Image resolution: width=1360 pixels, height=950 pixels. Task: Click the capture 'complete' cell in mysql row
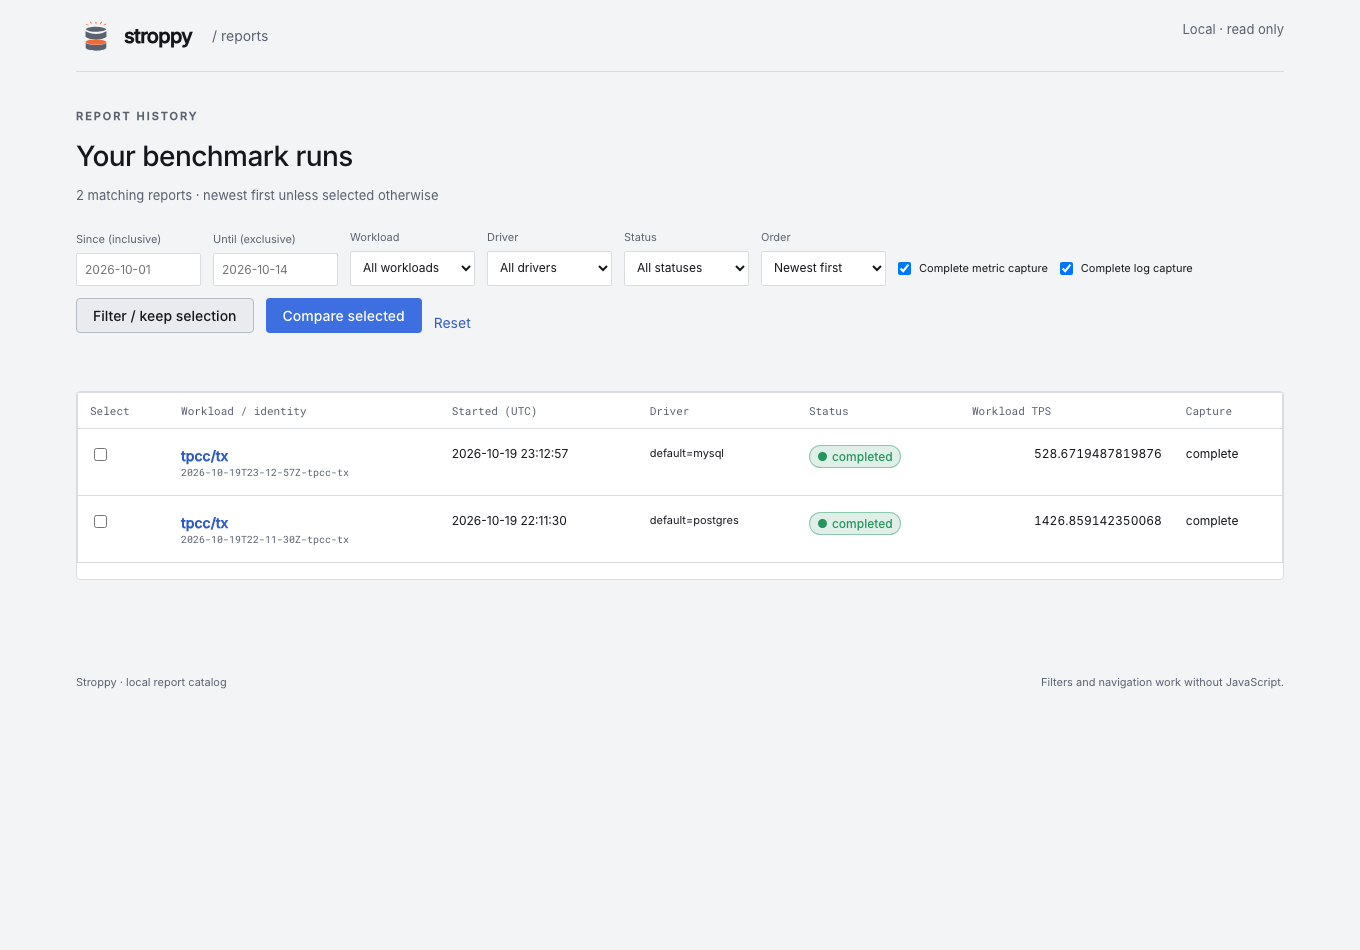coord(1212,454)
